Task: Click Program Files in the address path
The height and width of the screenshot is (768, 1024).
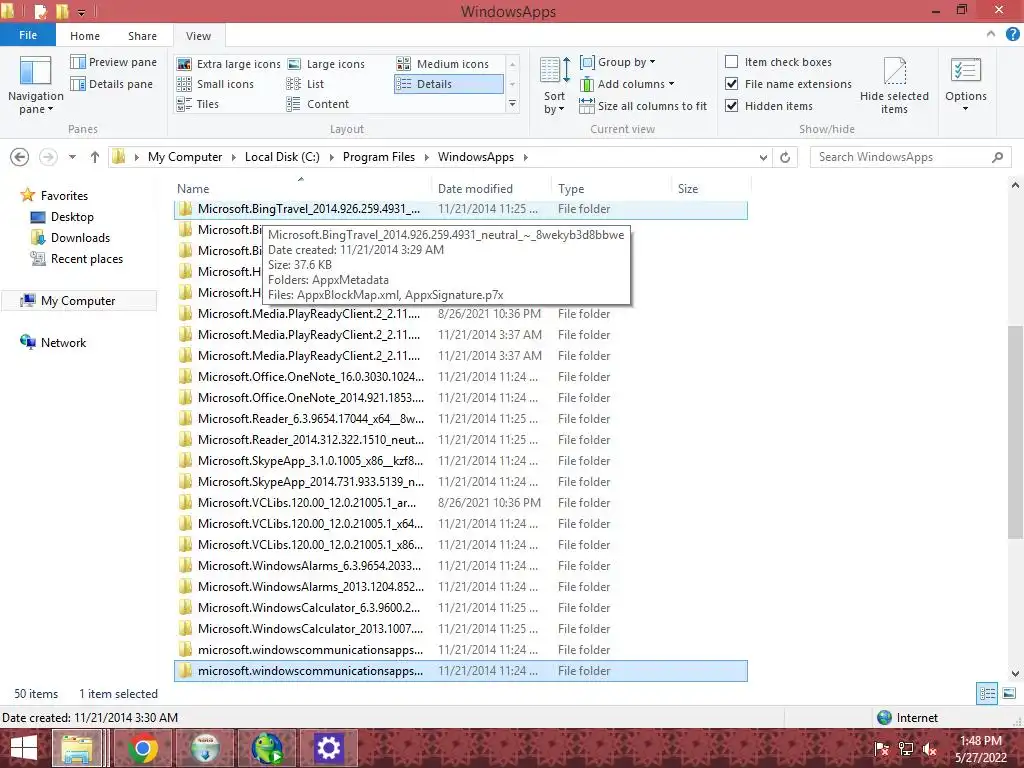Action: click(x=379, y=157)
